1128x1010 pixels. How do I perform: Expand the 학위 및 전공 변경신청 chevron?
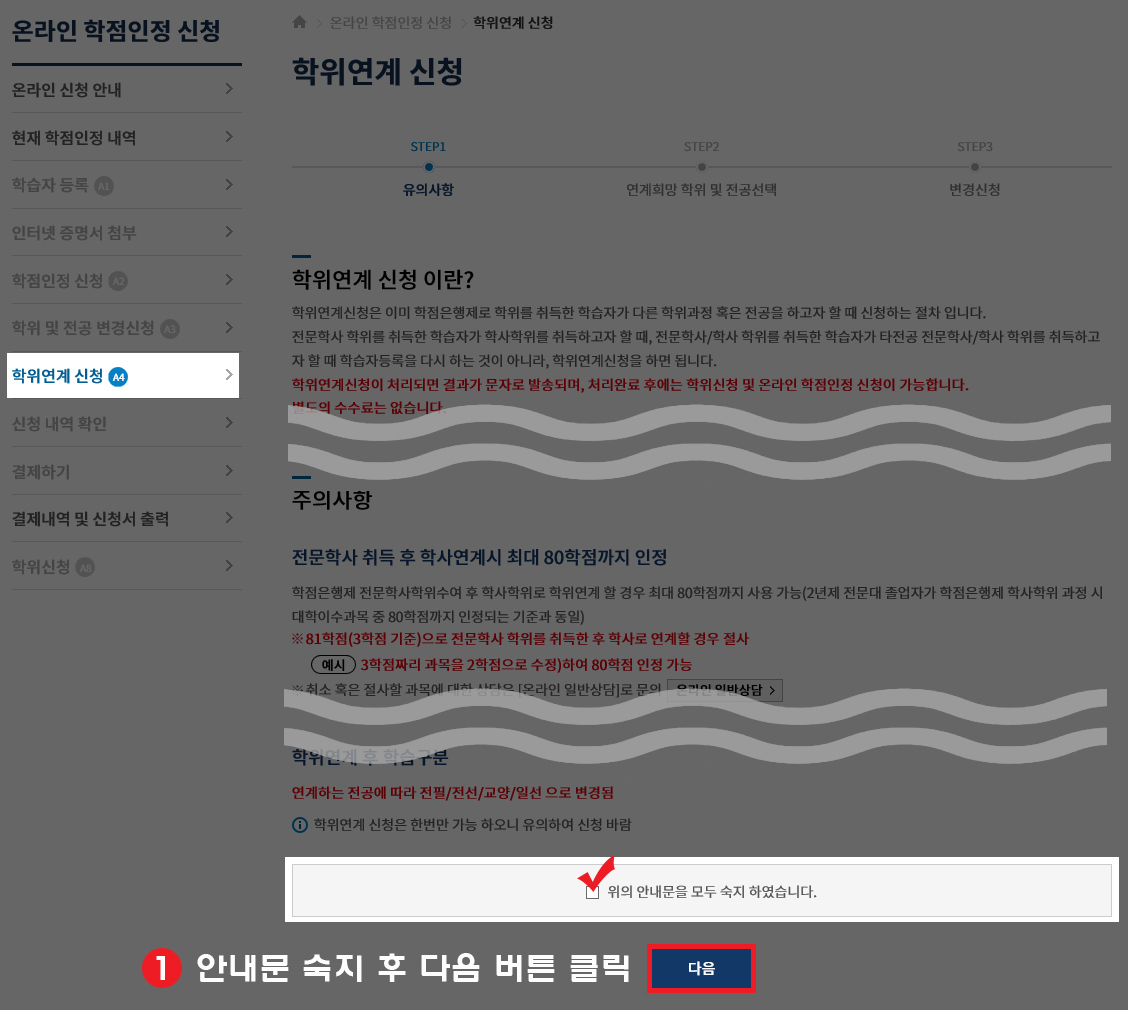(229, 328)
